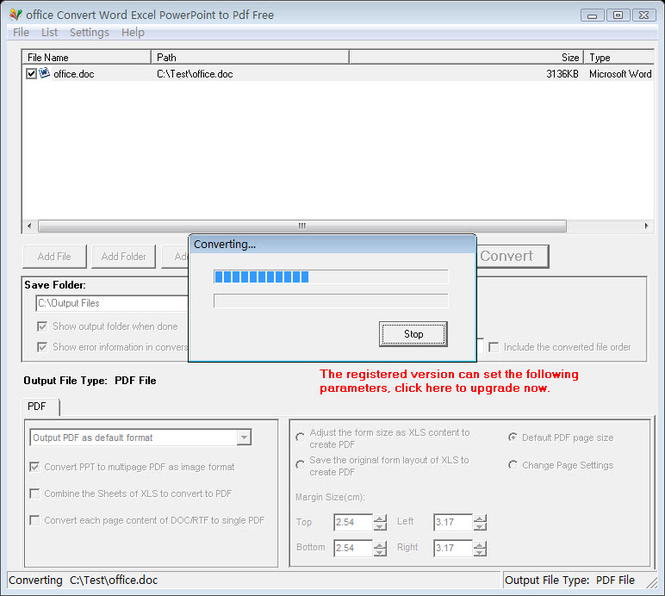Open the Help menu

point(133,32)
